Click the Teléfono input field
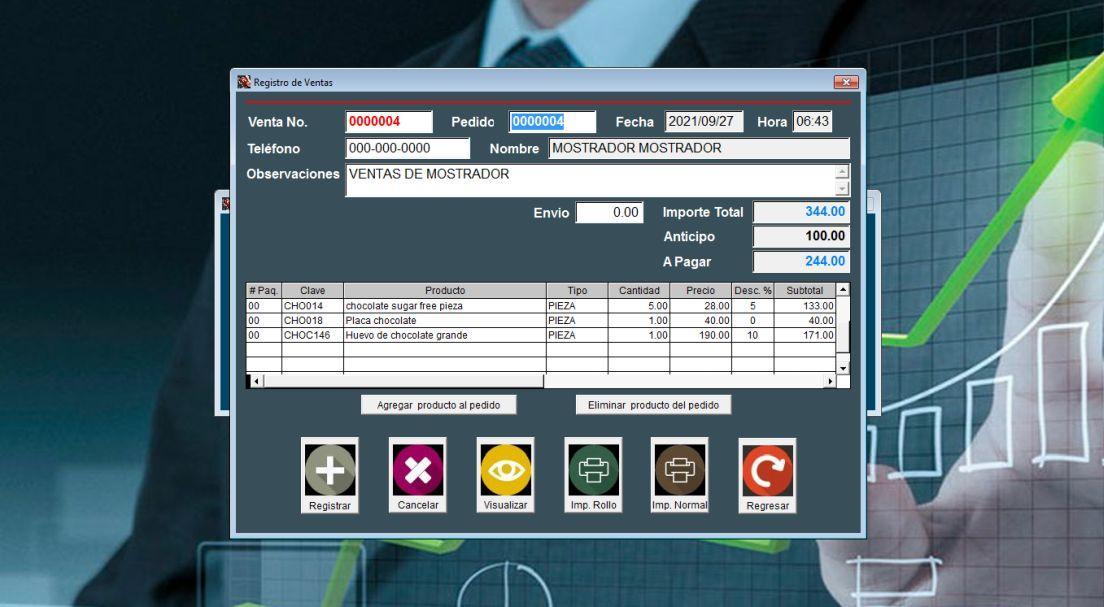The width and height of the screenshot is (1104, 607). point(408,149)
